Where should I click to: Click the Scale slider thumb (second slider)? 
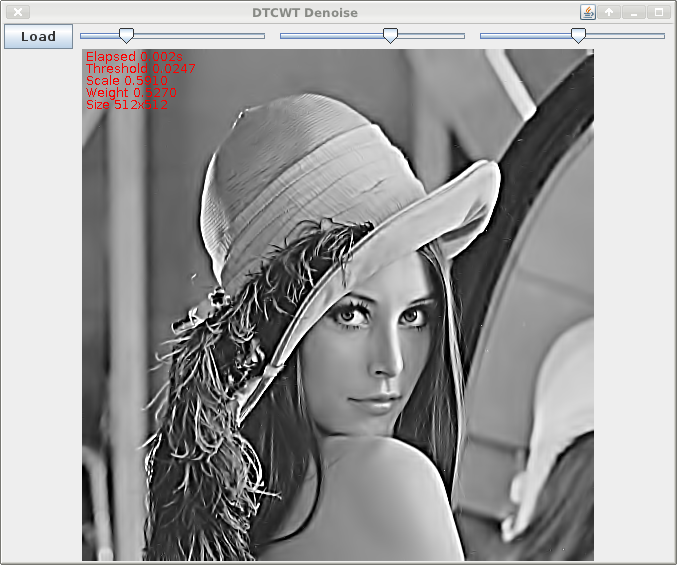(390, 36)
